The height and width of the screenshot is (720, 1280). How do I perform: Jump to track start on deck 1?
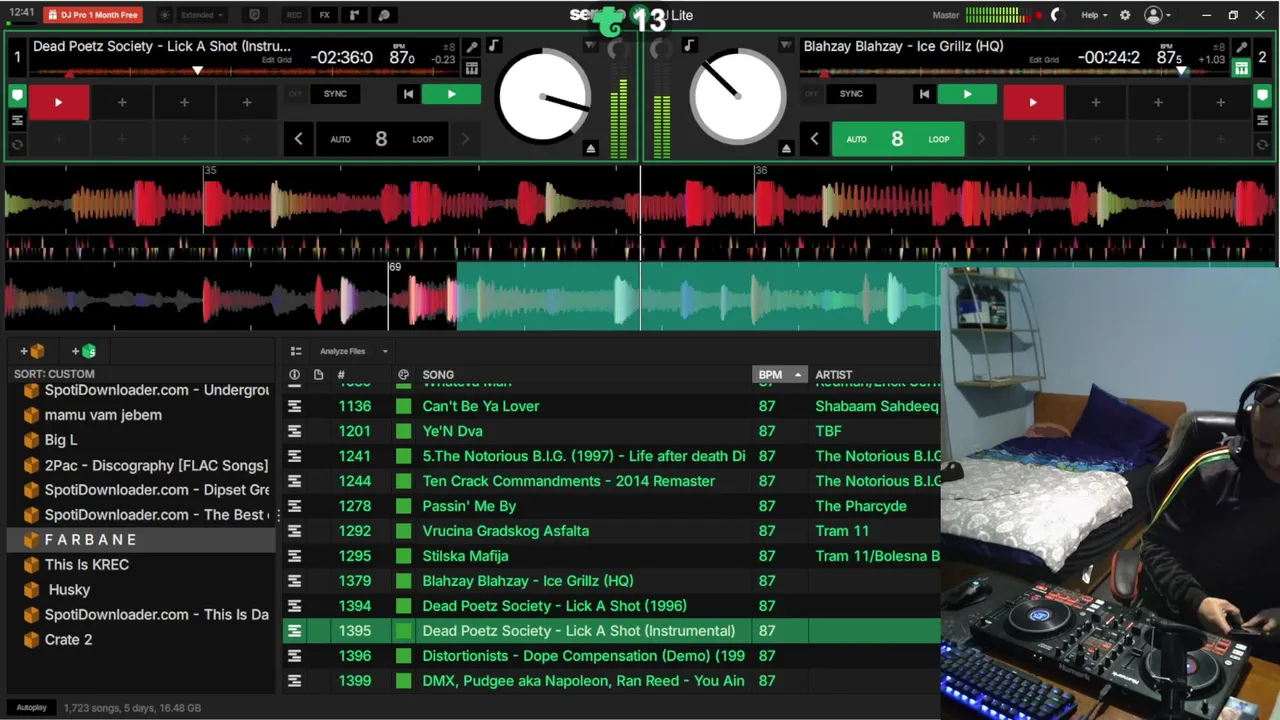pos(408,94)
